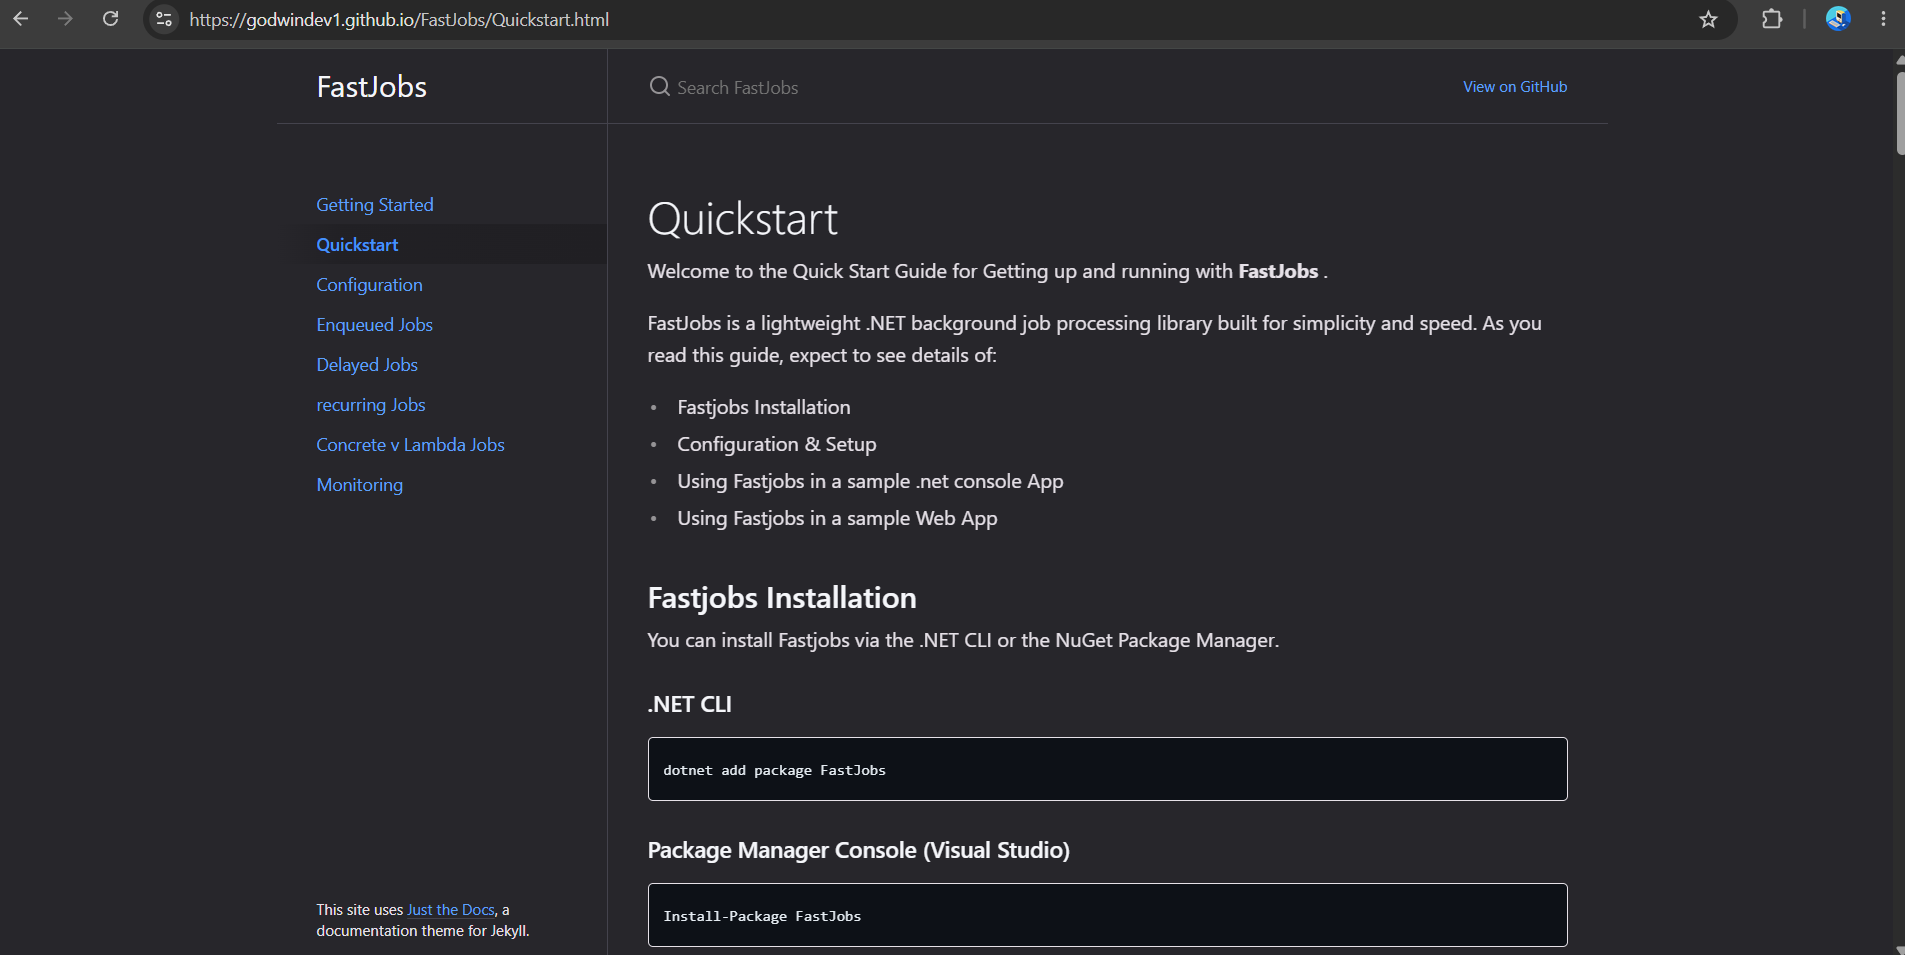This screenshot has height=955, width=1905.
Task: Select Quickstart in sidebar
Action: point(357,245)
